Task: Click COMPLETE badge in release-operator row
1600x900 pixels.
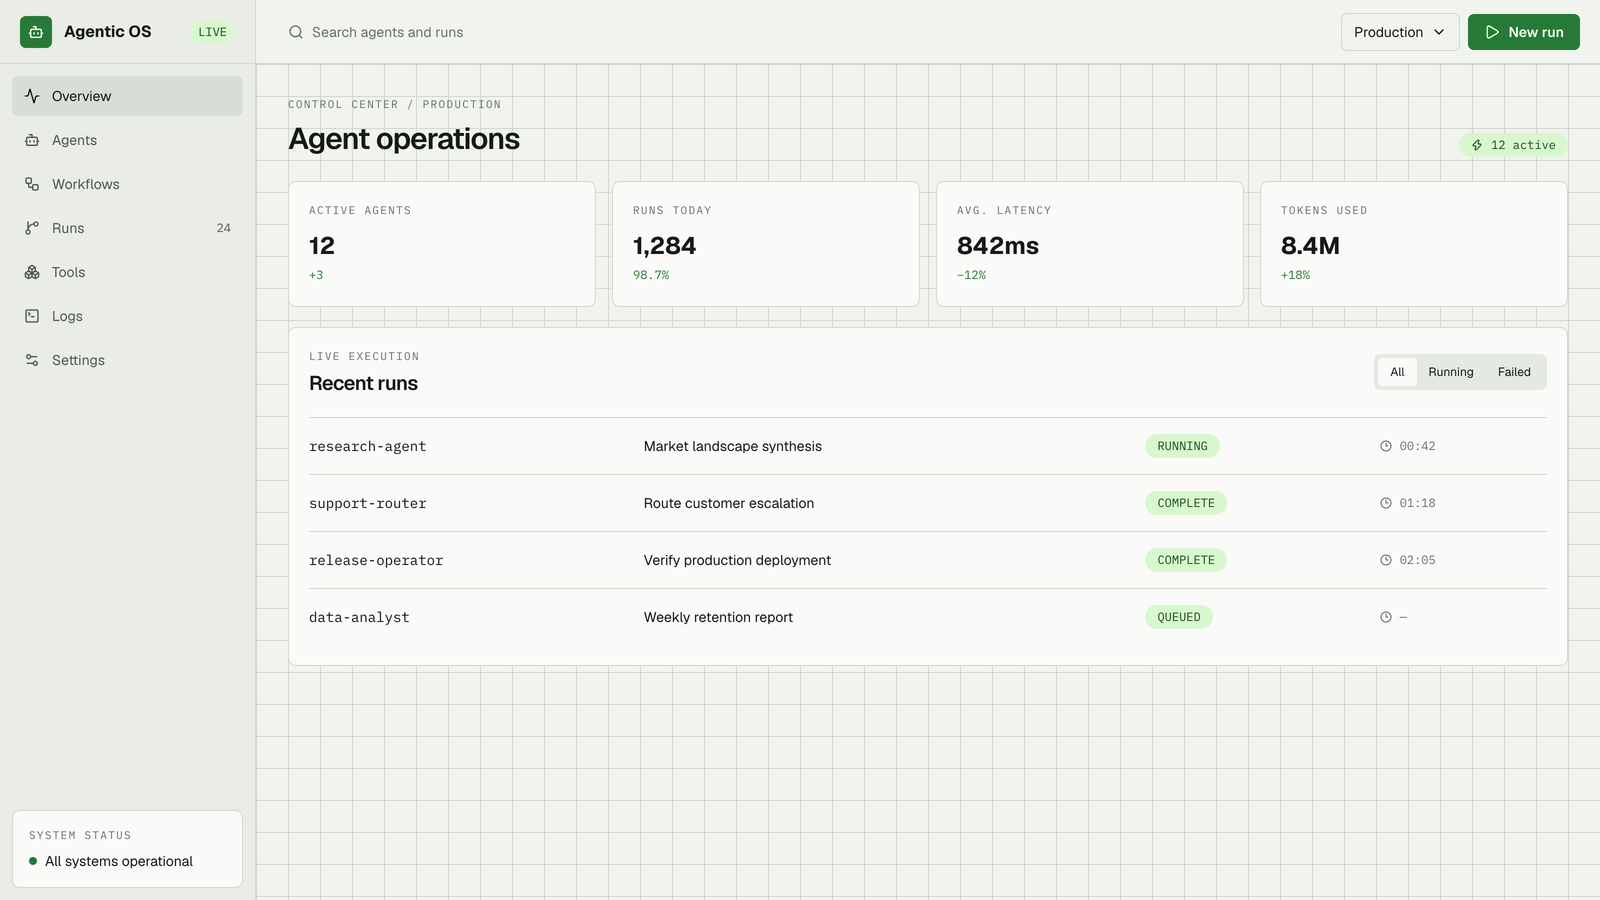Action: [1186, 560]
